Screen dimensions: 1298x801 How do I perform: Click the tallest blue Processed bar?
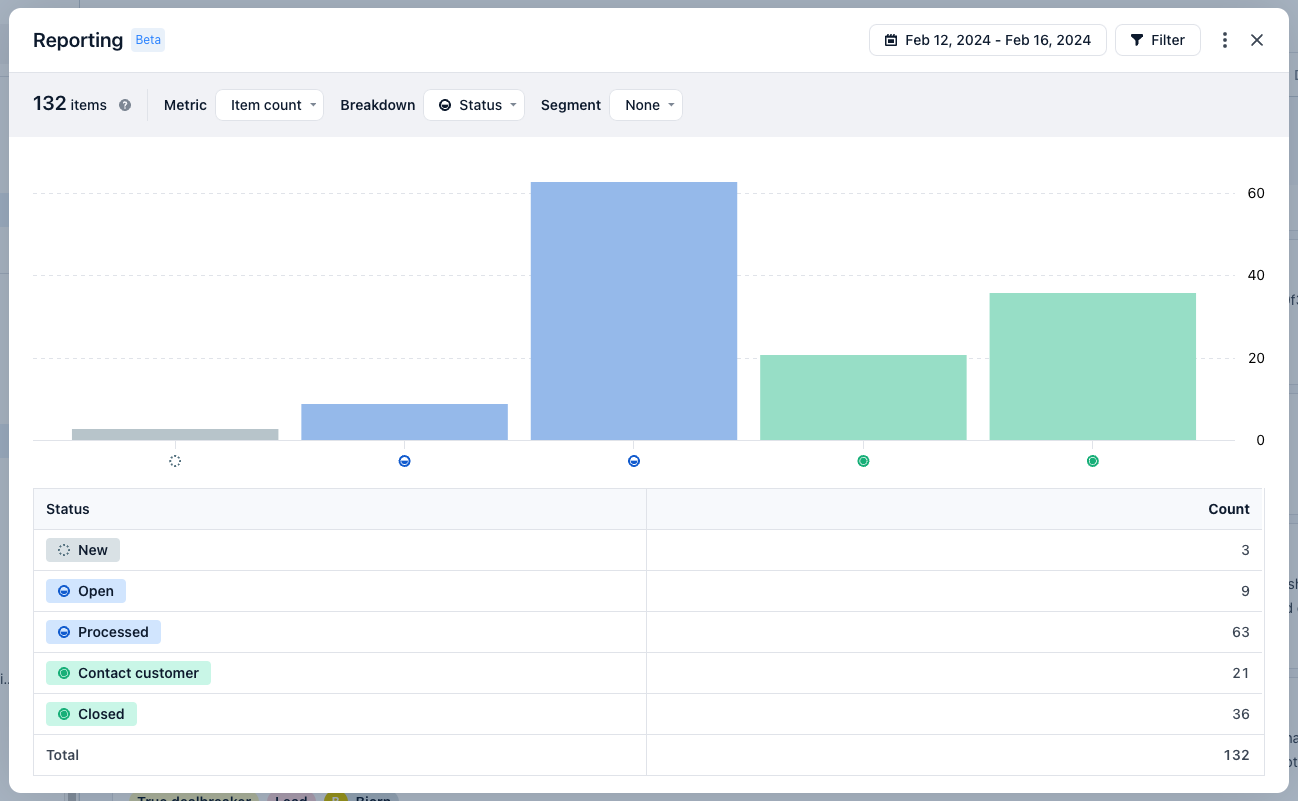pos(634,311)
